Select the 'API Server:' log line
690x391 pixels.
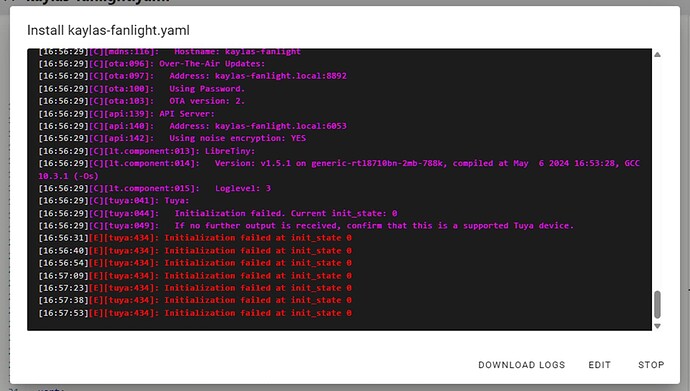click(x=126, y=113)
